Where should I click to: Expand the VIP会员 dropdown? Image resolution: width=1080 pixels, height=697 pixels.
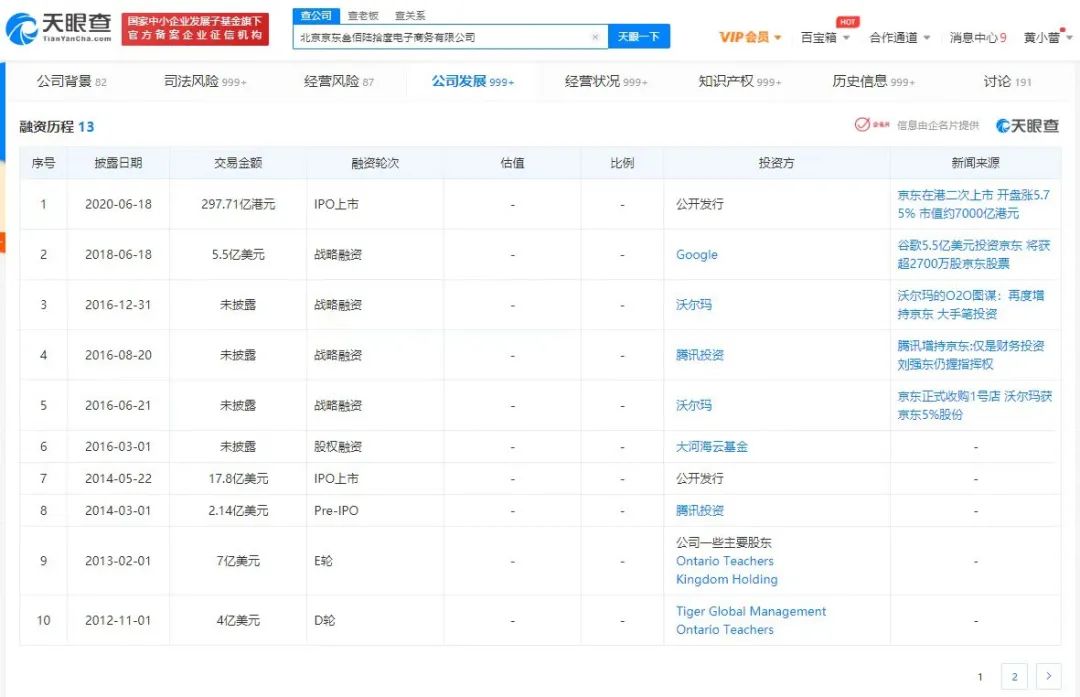click(x=750, y=37)
